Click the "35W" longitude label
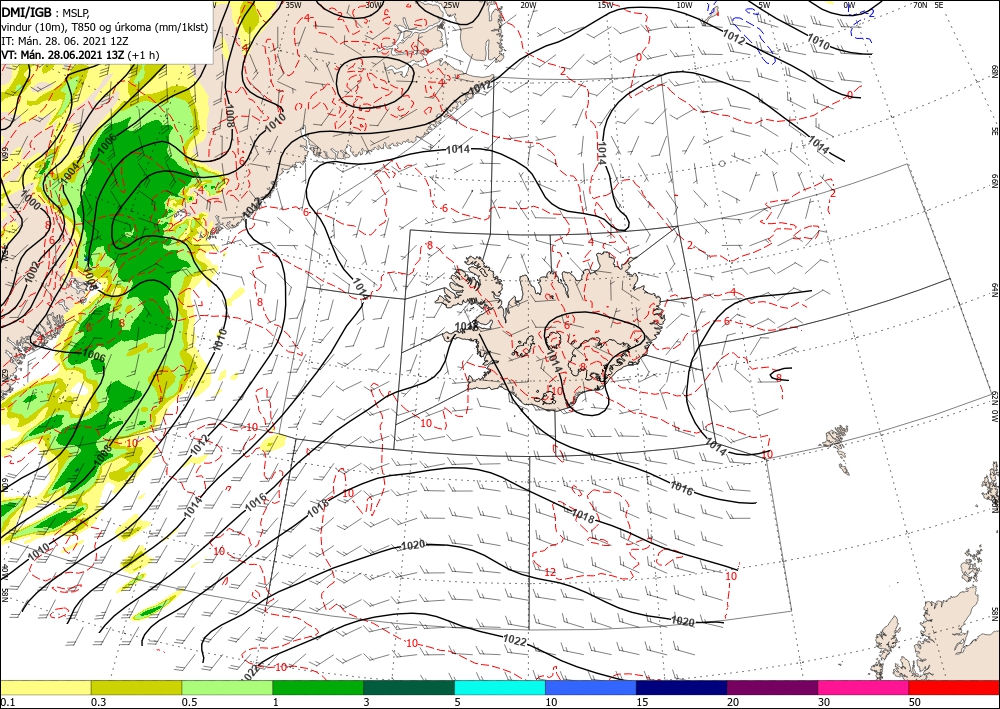This screenshot has width=1000, height=709. tap(293, 5)
